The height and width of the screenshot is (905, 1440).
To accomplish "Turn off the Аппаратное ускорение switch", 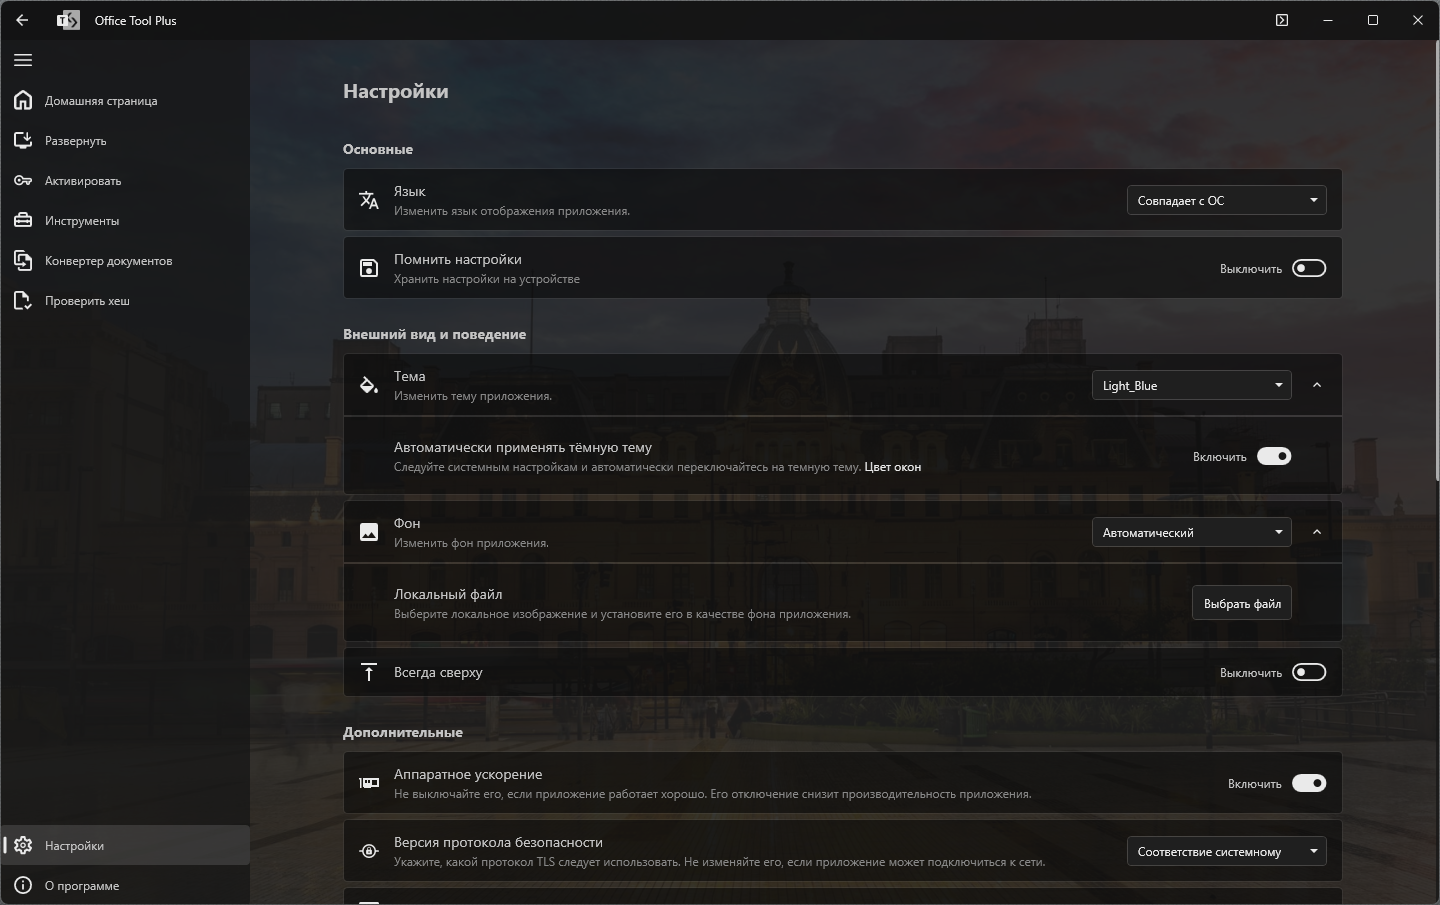I will (1309, 783).
